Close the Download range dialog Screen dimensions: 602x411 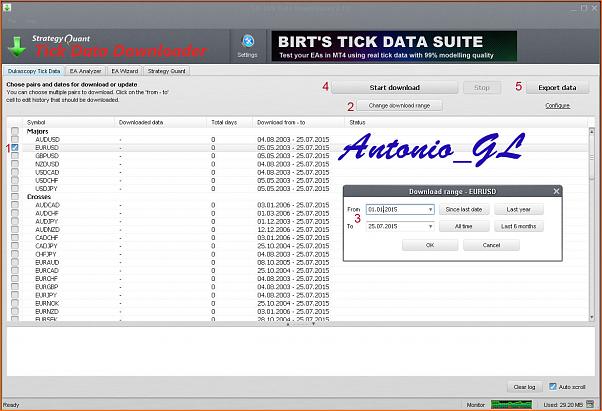556,191
